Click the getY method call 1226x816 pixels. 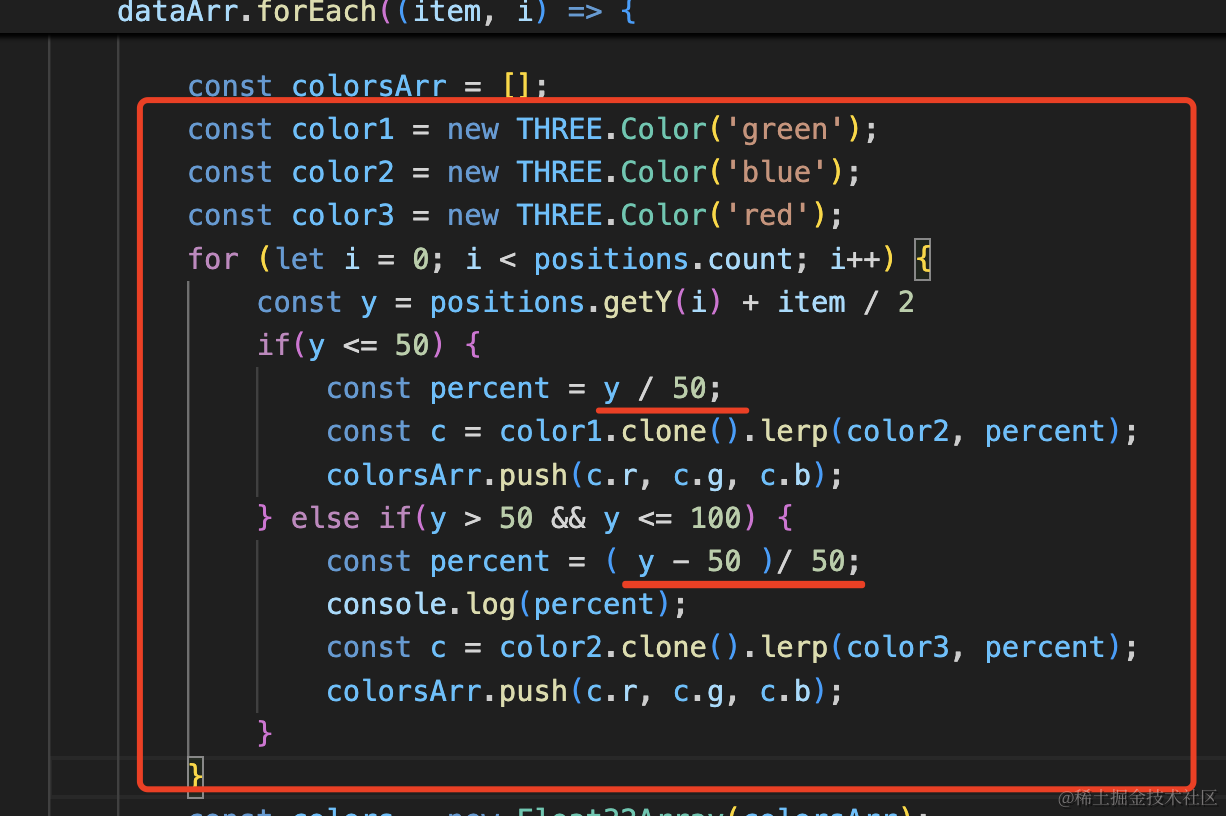click(x=637, y=302)
